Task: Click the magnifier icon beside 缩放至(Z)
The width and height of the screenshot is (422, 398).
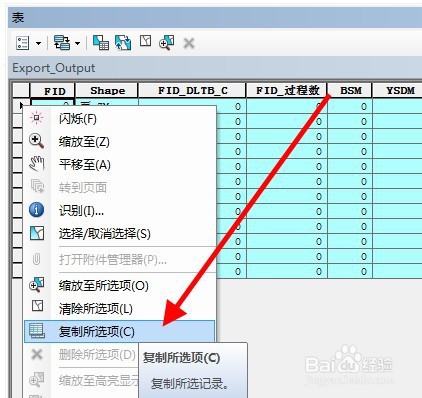Action: point(37,141)
